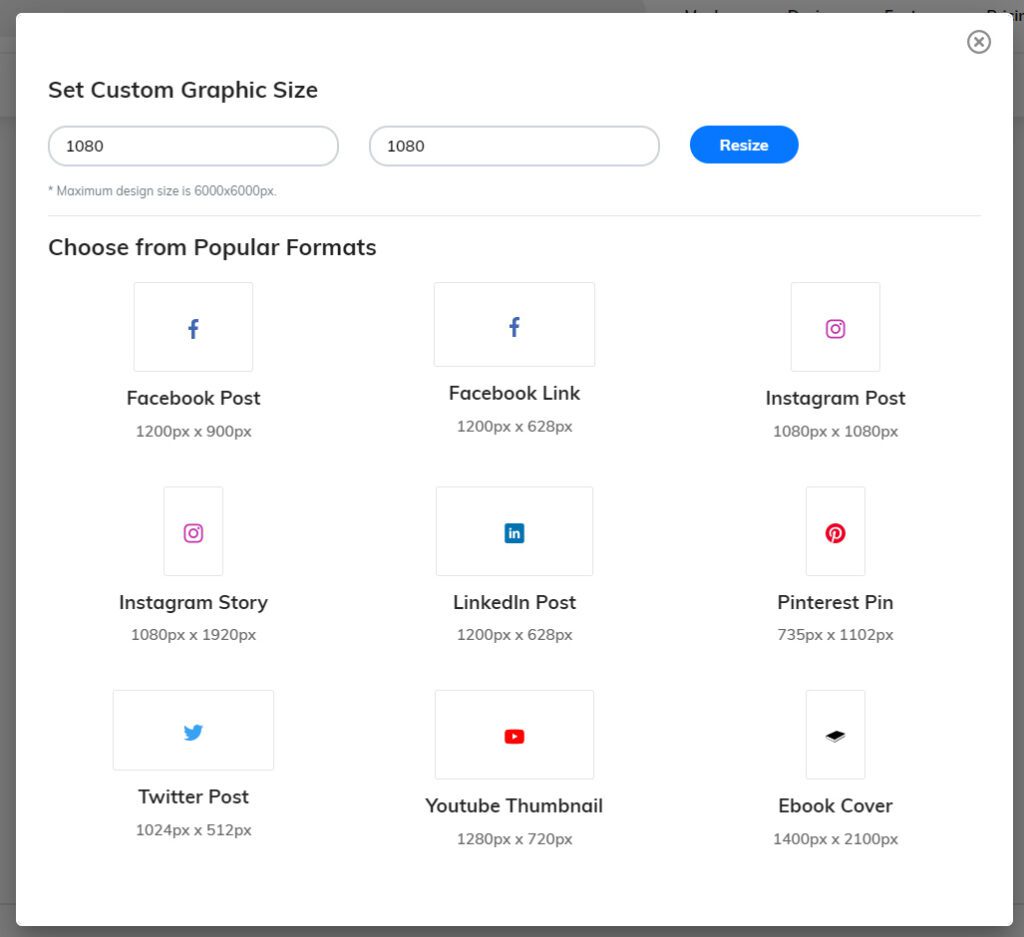Select the Twitter Post bird icon
Viewport: 1024px width, 937px height.
[x=193, y=732]
